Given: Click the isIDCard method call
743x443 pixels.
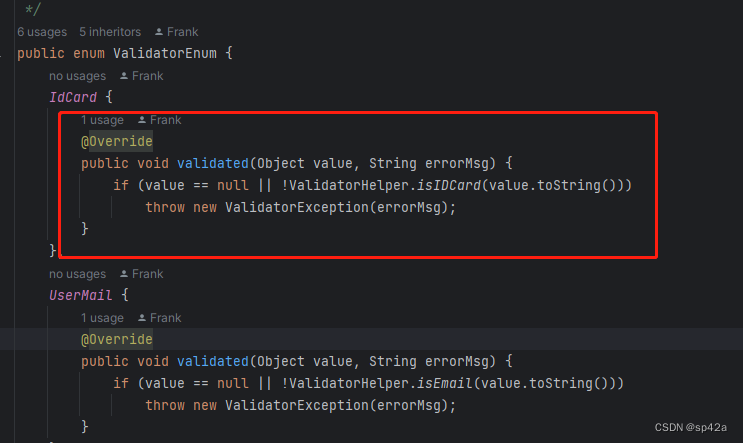Looking at the screenshot, I should pyautogui.click(x=449, y=185).
